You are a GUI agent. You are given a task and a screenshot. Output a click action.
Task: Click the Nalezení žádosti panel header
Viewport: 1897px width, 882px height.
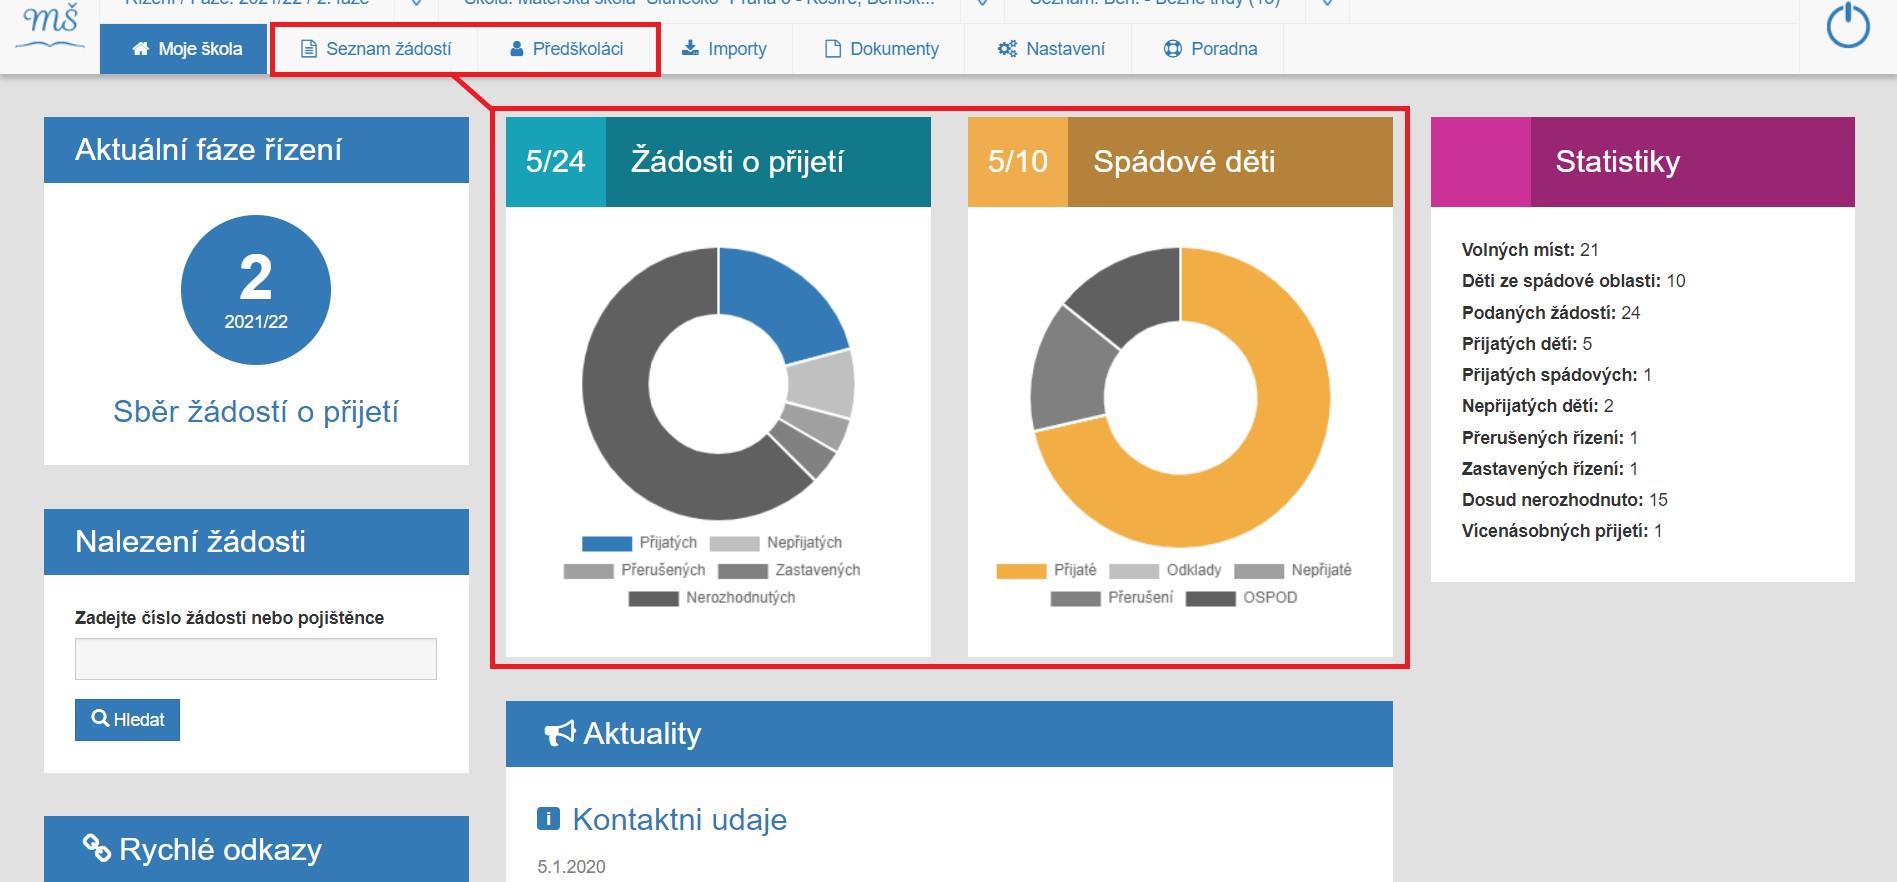256,542
